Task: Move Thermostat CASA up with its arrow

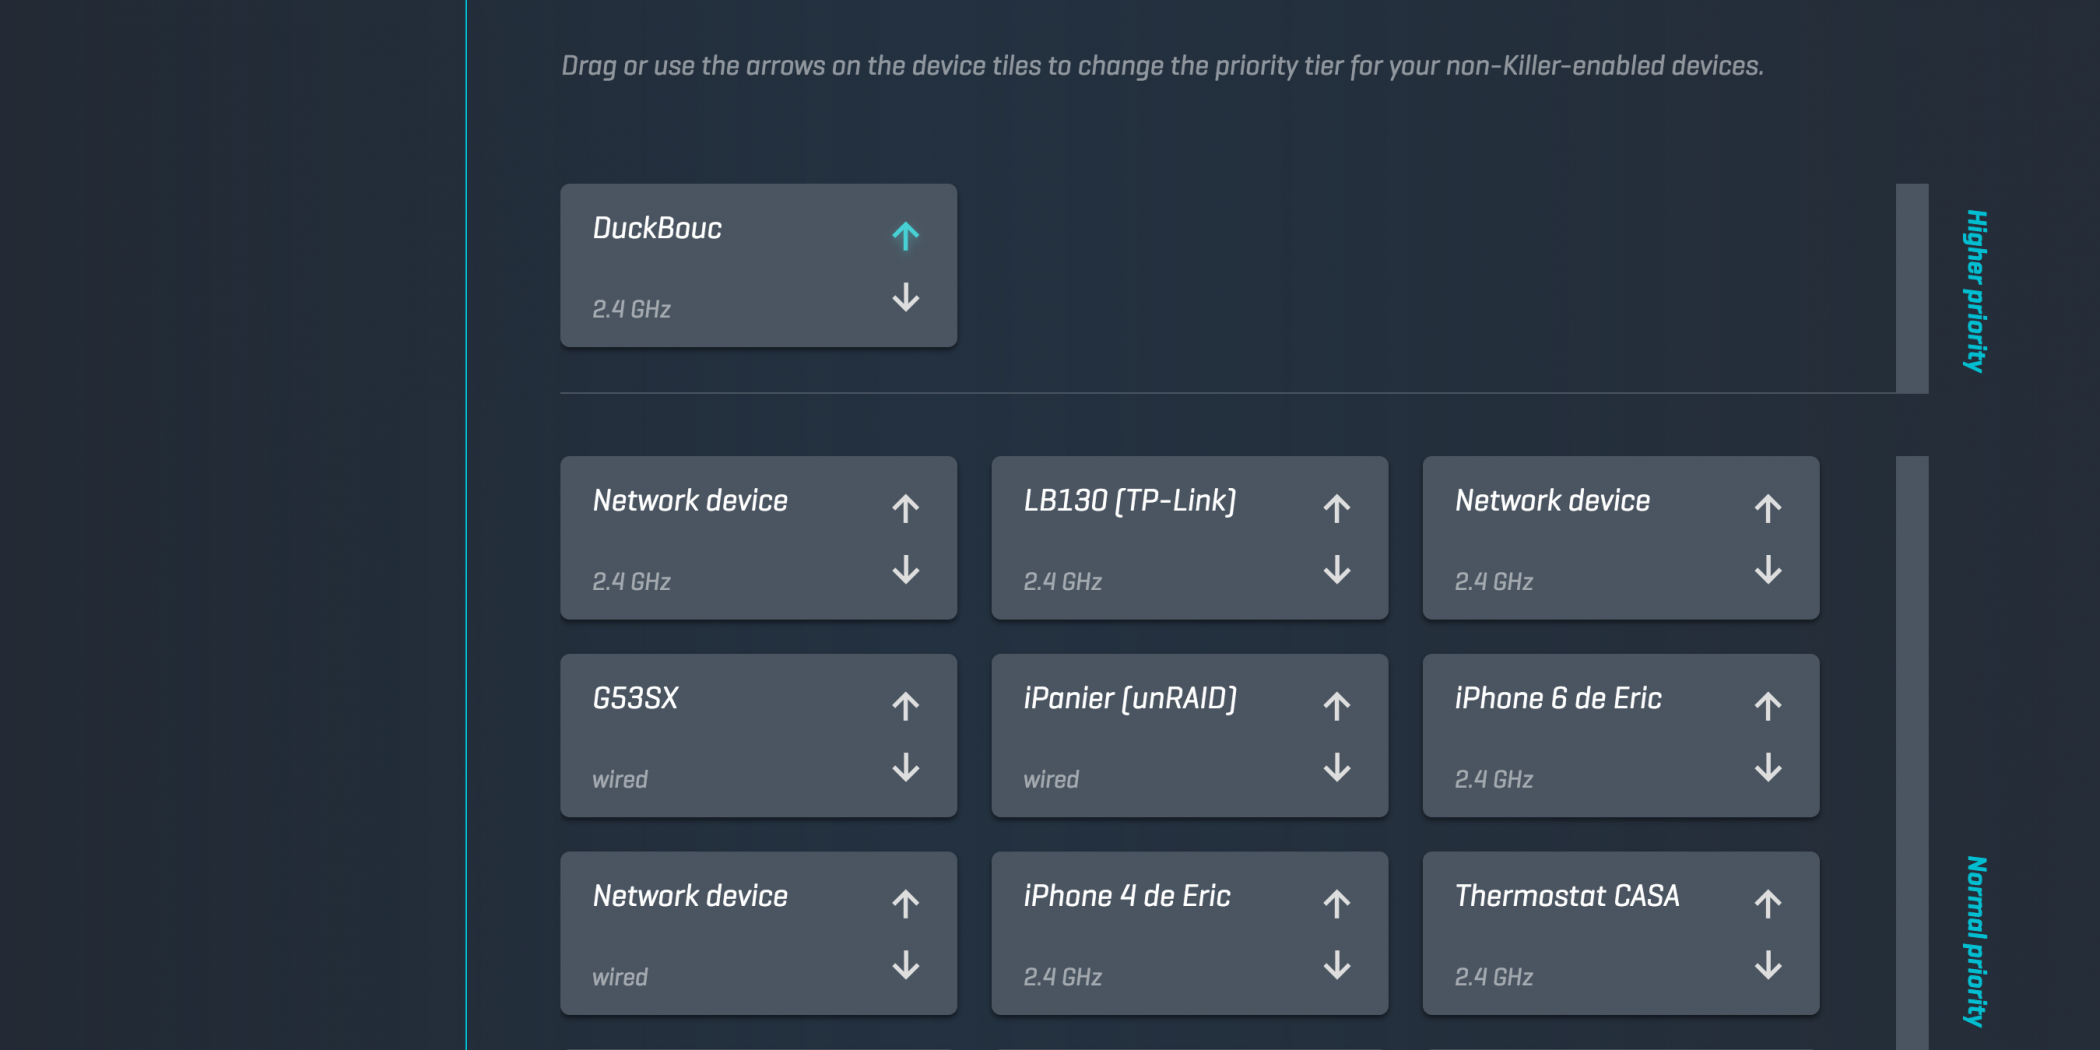Action: pos(1767,904)
